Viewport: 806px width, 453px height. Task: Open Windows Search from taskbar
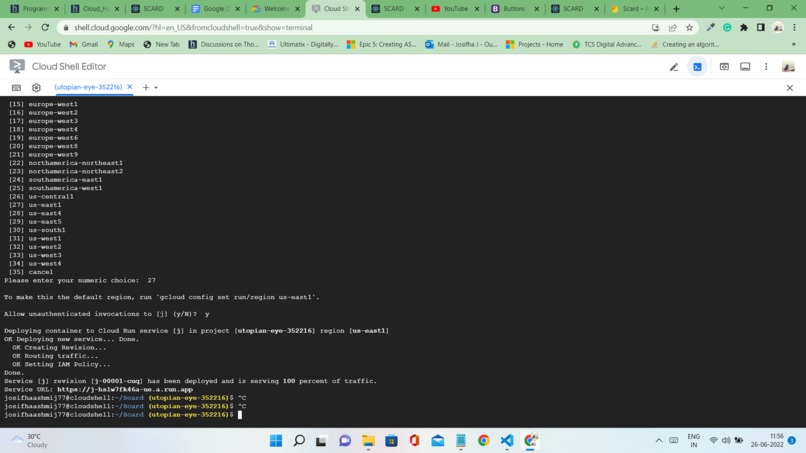299,441
